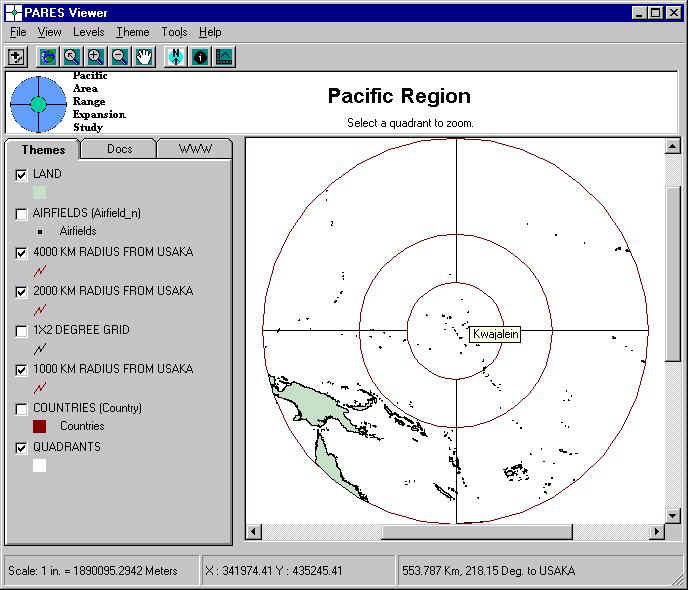Select the Pan hand tool
This screenshot has width=688, height=590.
(x=143, y=57)
